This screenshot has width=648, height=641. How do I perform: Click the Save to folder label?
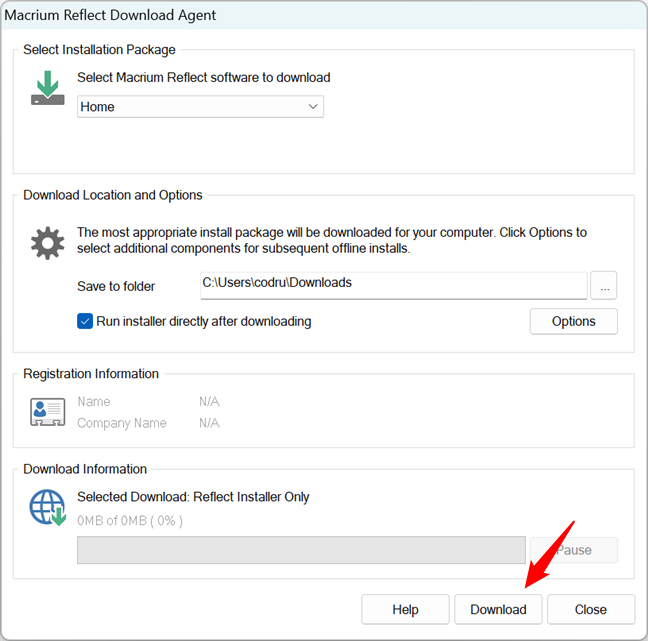(116, 286)
